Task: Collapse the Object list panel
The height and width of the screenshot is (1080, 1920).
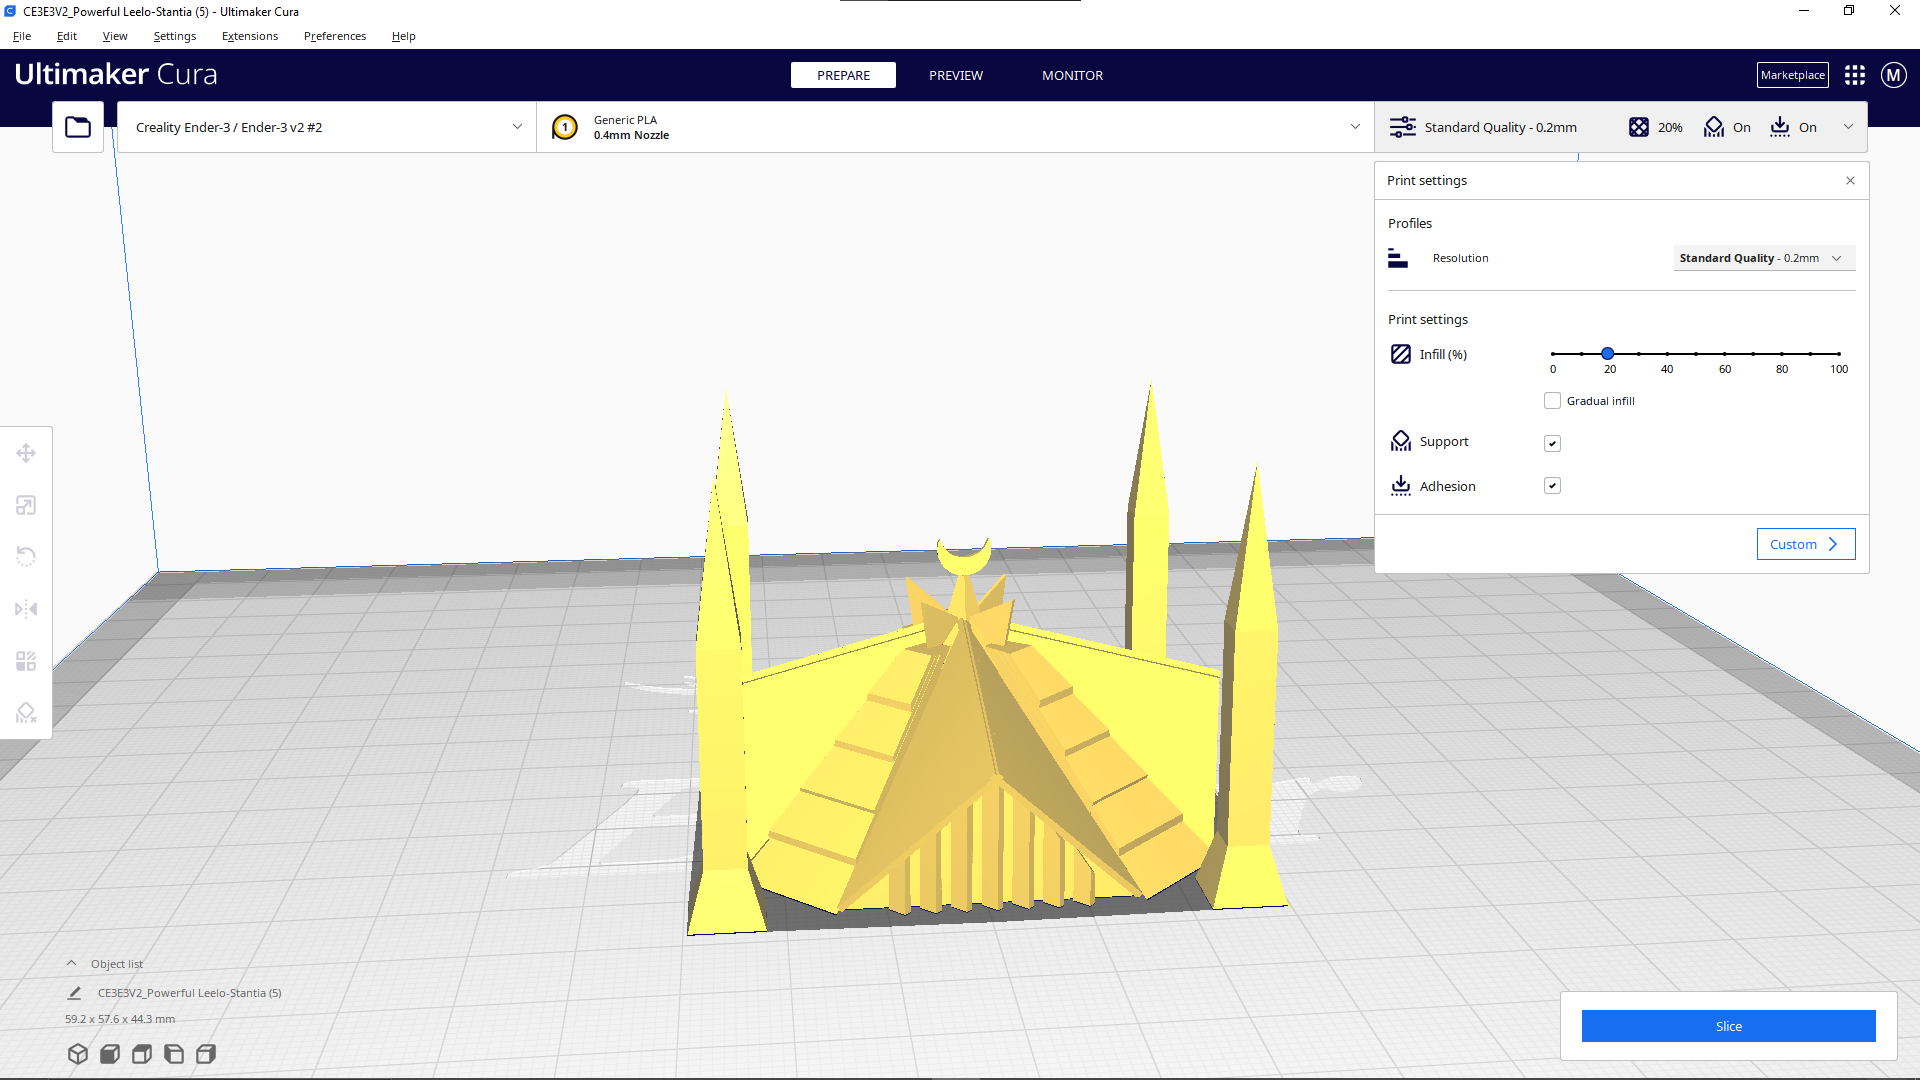Action: coord(71,962)
